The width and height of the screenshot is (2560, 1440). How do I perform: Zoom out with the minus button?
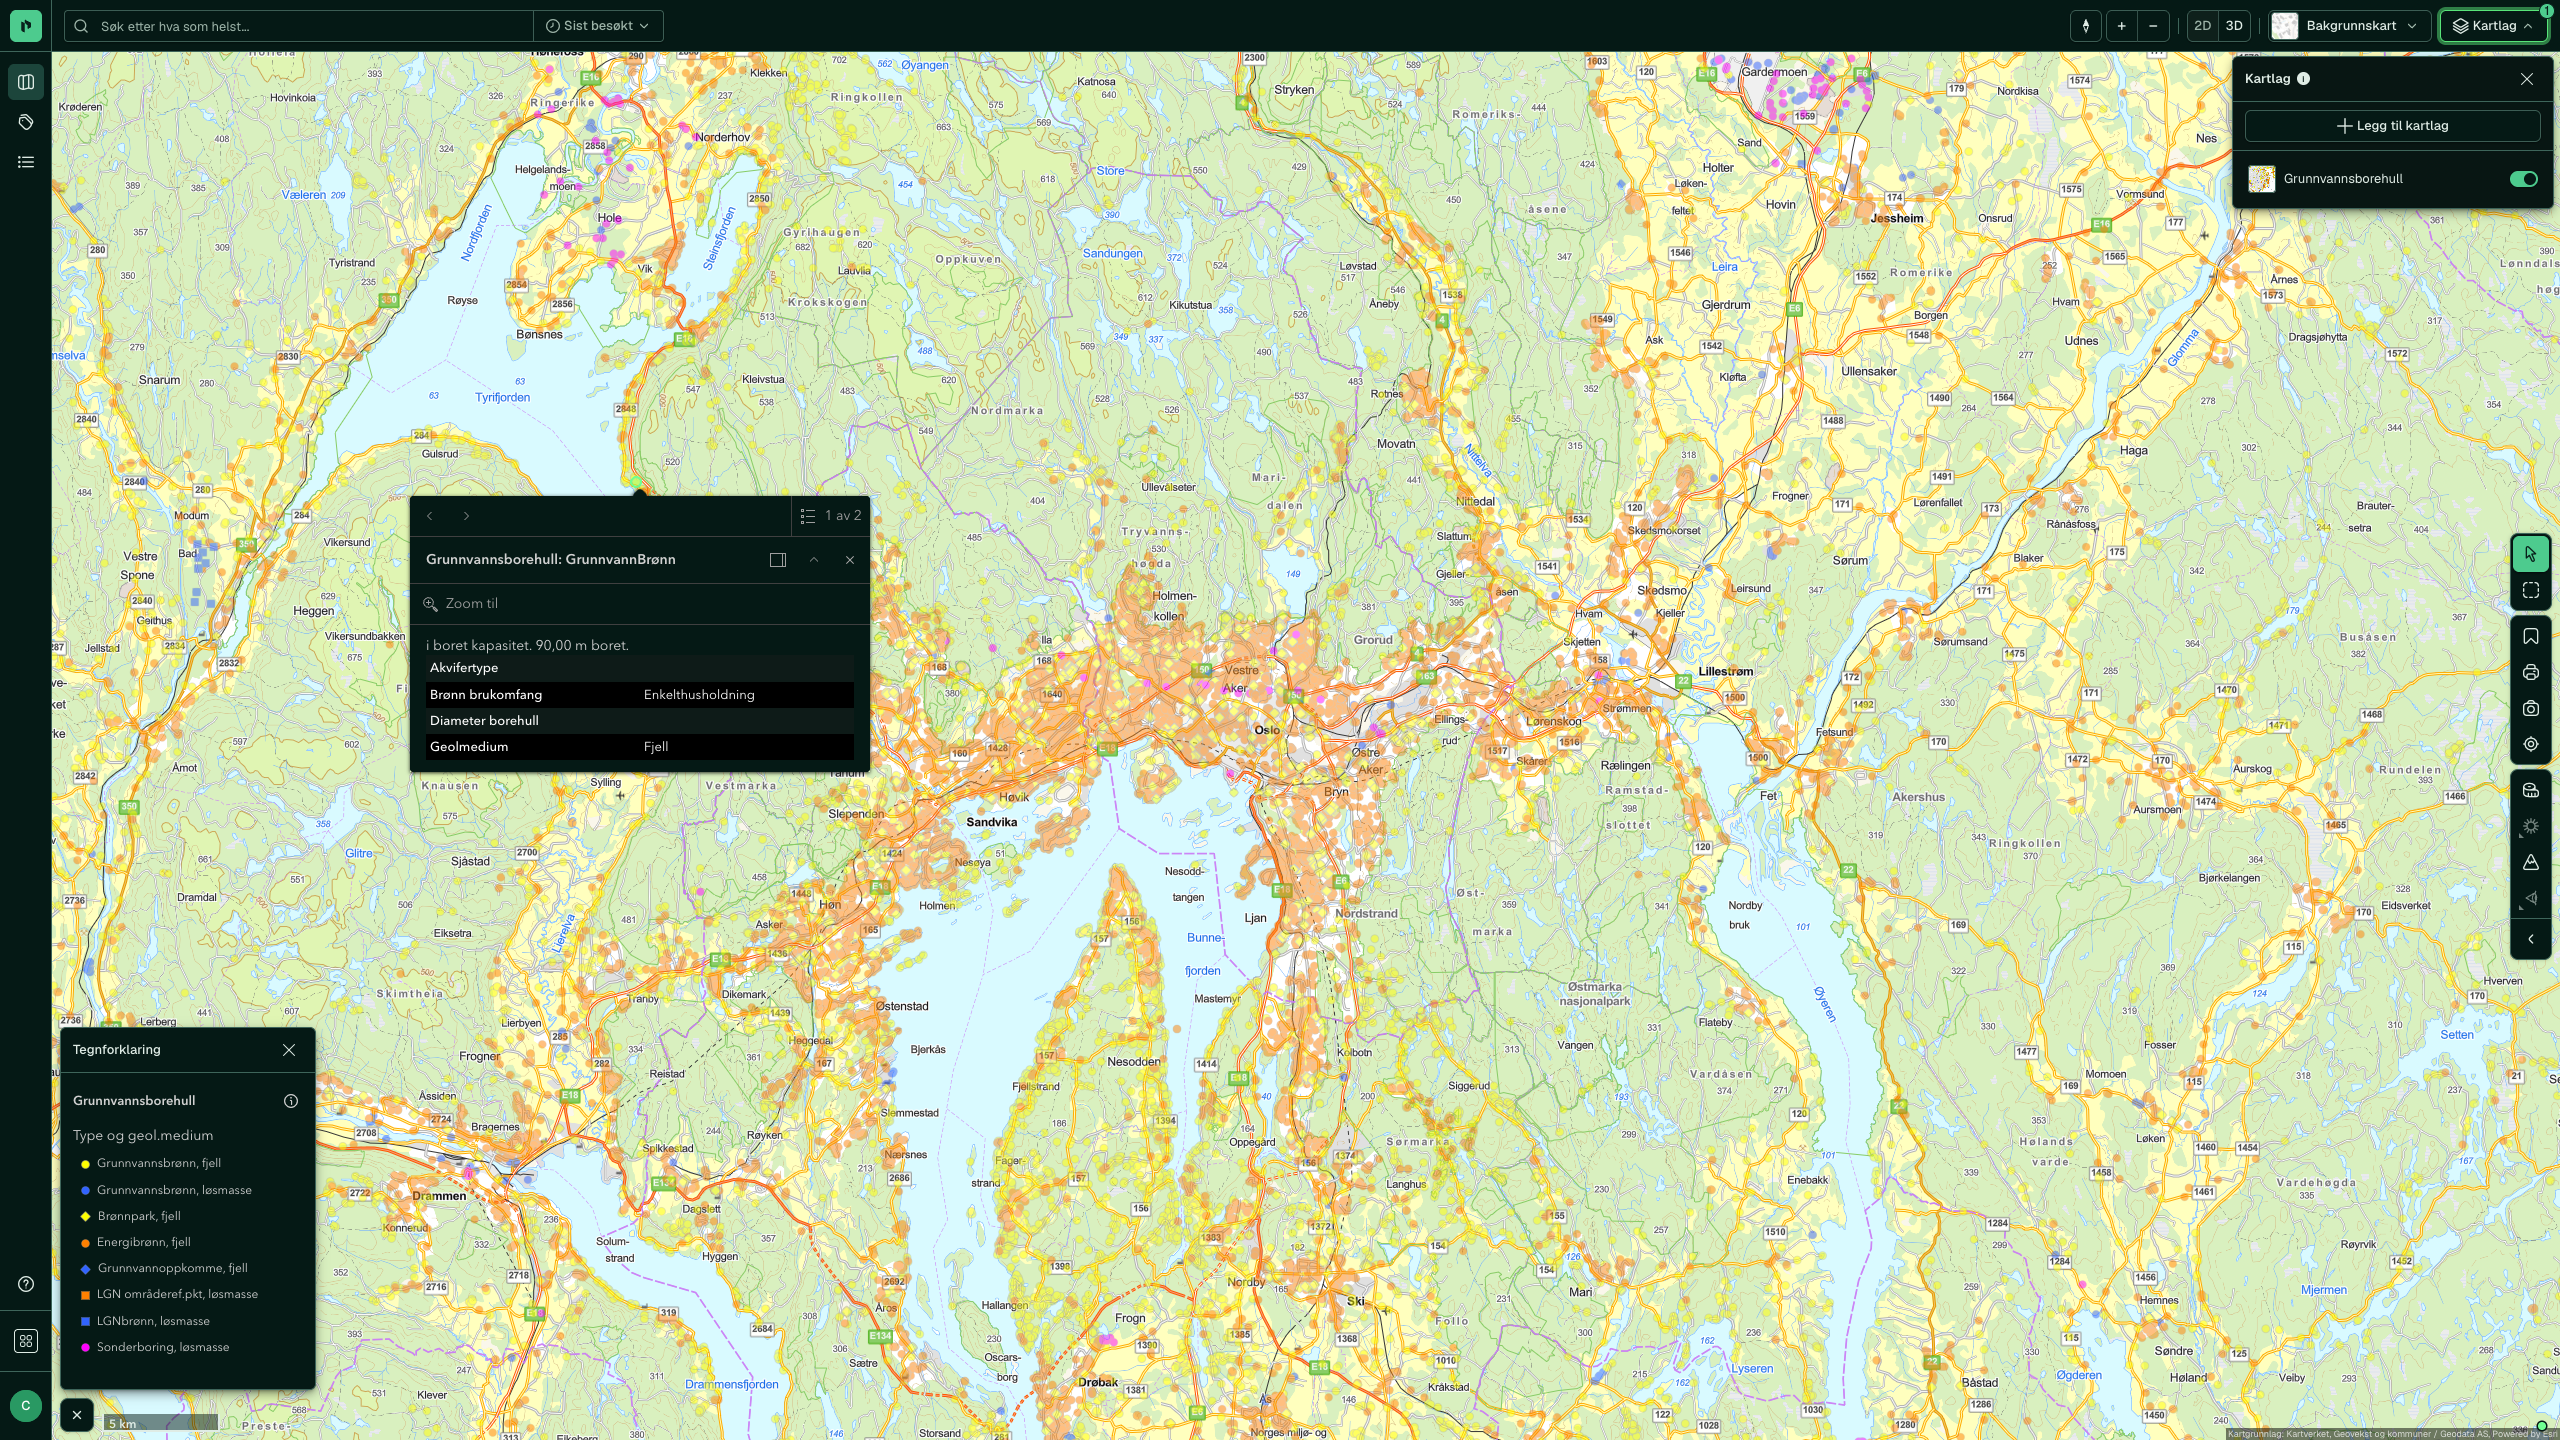(x=2153, y=26)
